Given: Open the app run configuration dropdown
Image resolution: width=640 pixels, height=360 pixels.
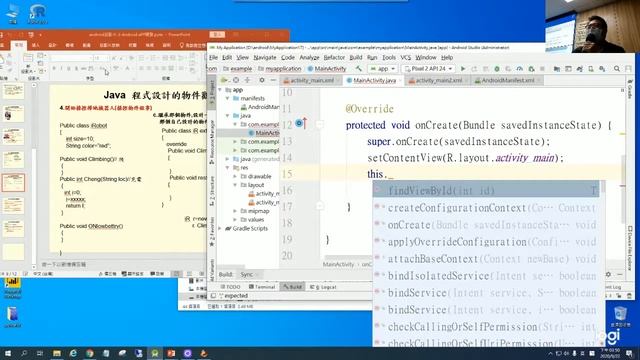Looking at the screenshot, I should click(382, 69).
